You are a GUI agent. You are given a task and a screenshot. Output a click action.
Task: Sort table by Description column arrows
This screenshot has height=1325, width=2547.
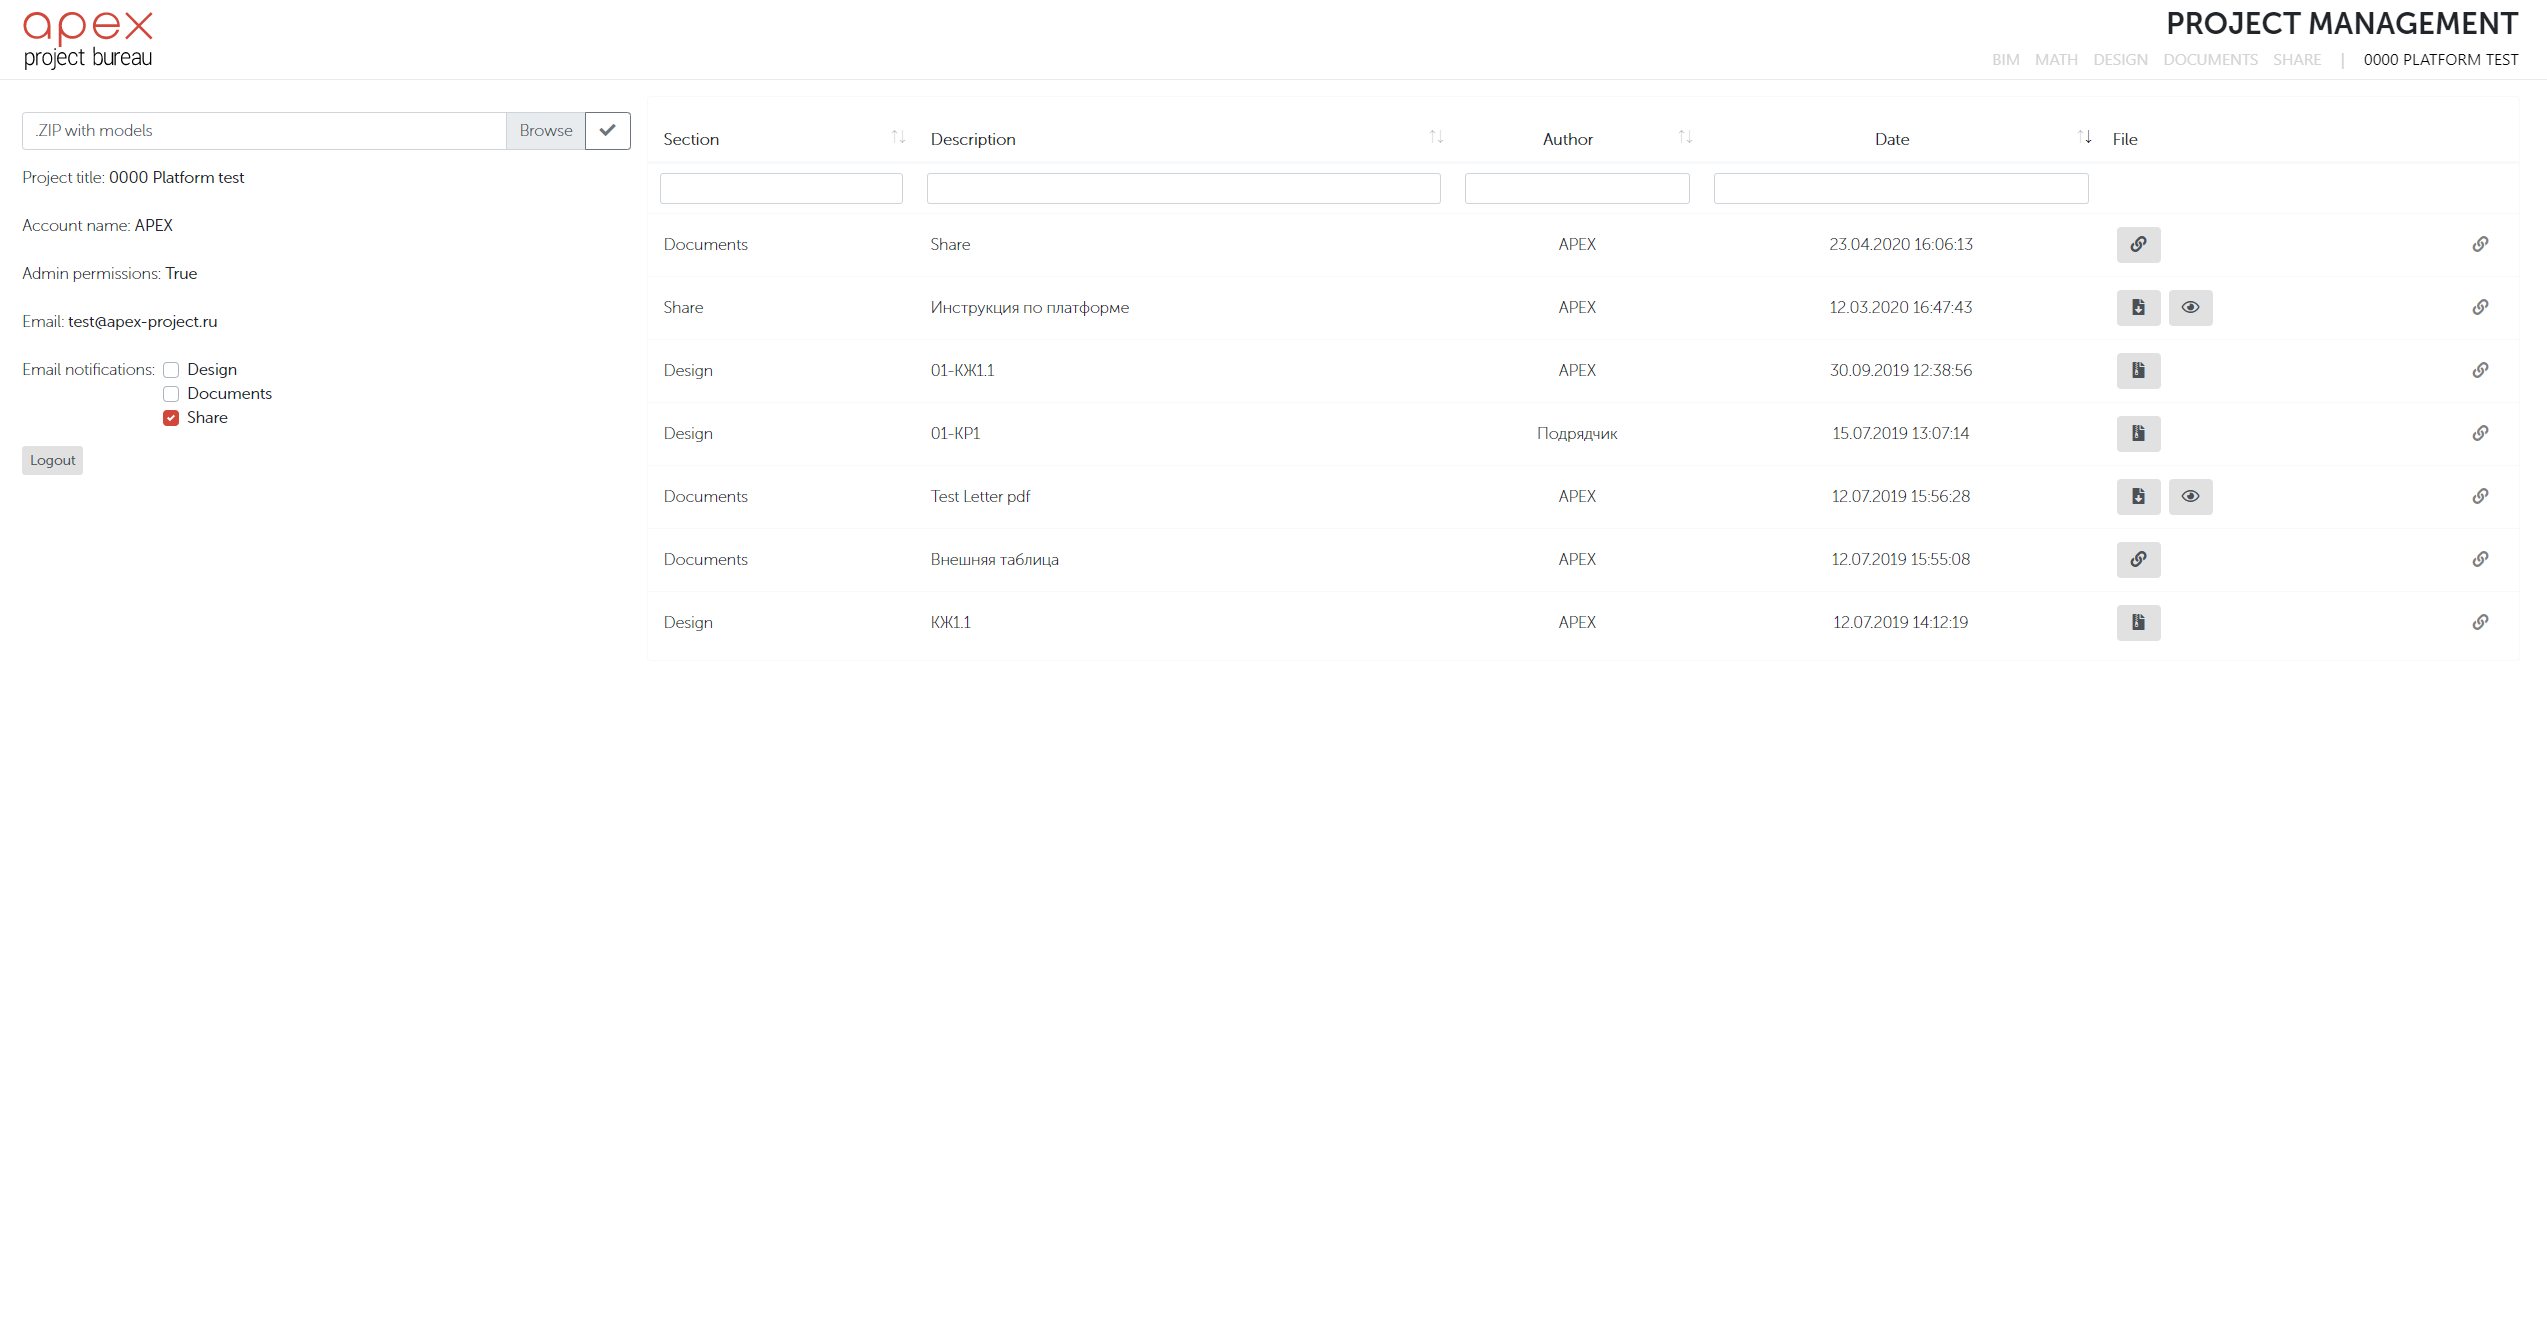tap(1436, 137)
